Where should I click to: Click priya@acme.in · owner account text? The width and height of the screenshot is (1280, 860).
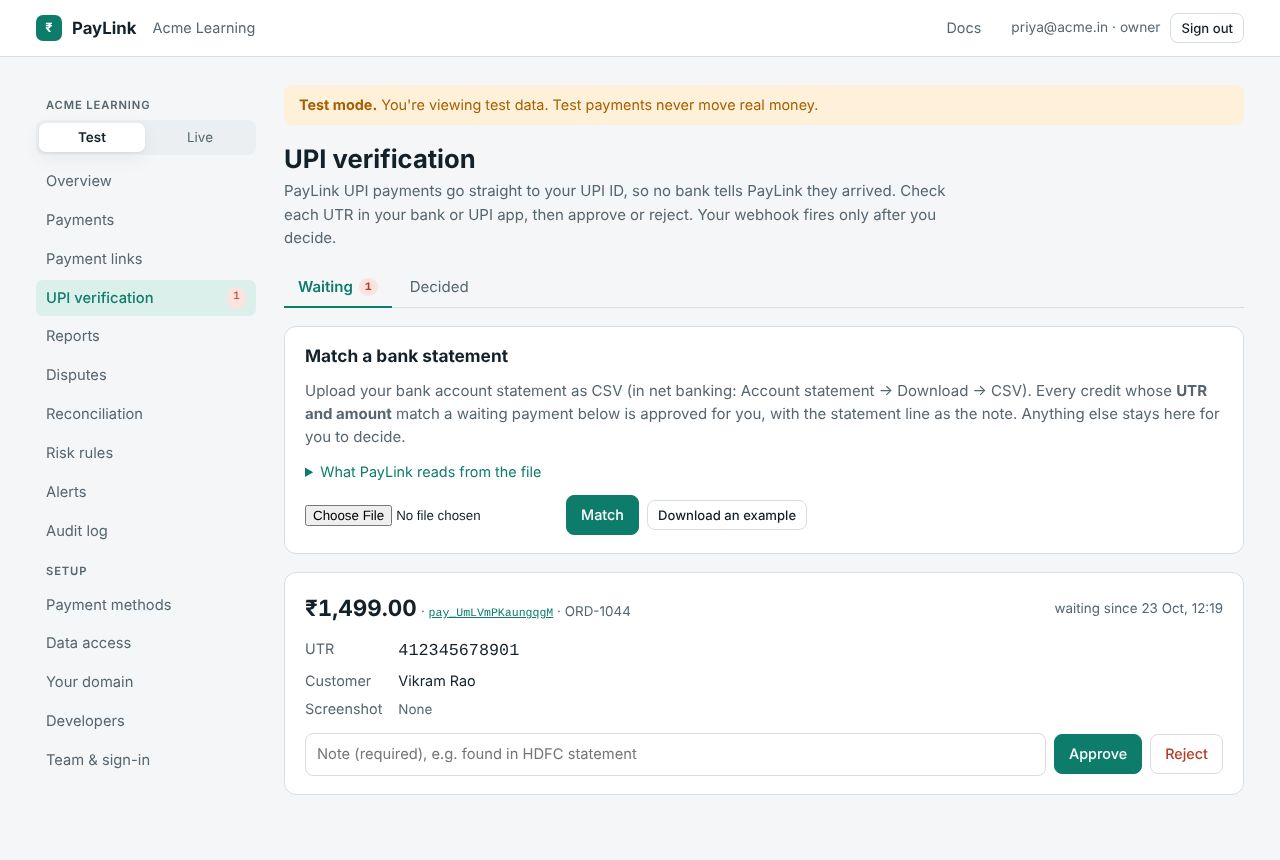click(x=1086, y=28)
